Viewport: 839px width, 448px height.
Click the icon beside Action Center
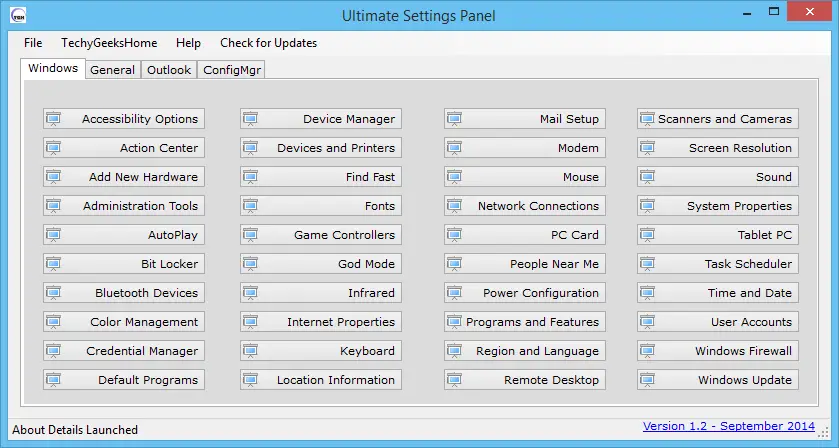pos(53,148)
